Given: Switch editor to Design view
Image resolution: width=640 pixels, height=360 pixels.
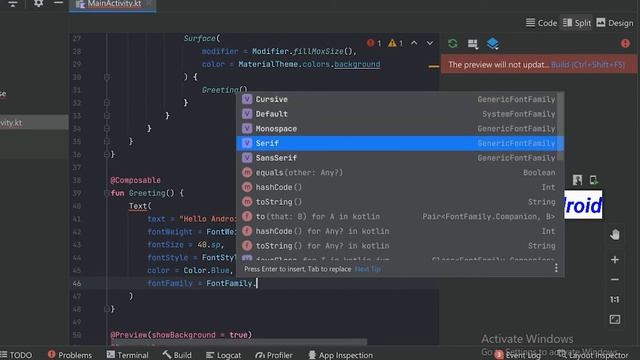Looking at the screenshot, I should (615, 23).
